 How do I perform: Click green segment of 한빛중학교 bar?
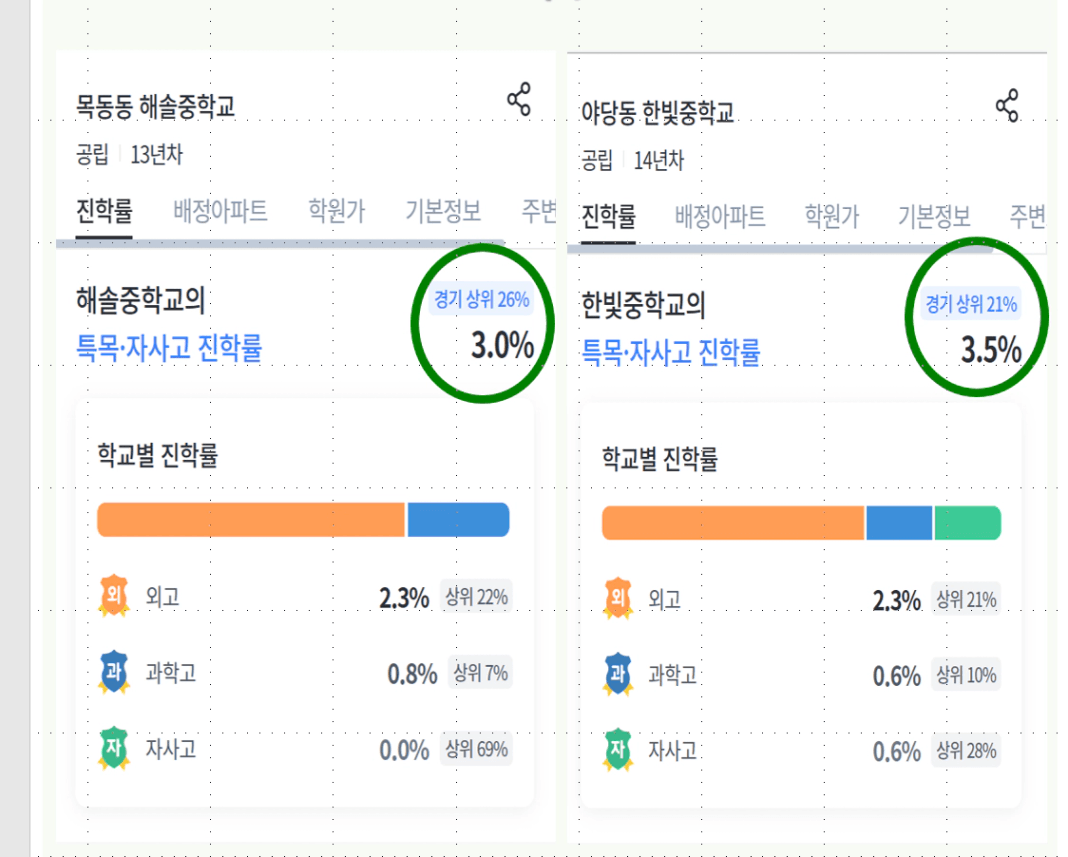[968, 523]
